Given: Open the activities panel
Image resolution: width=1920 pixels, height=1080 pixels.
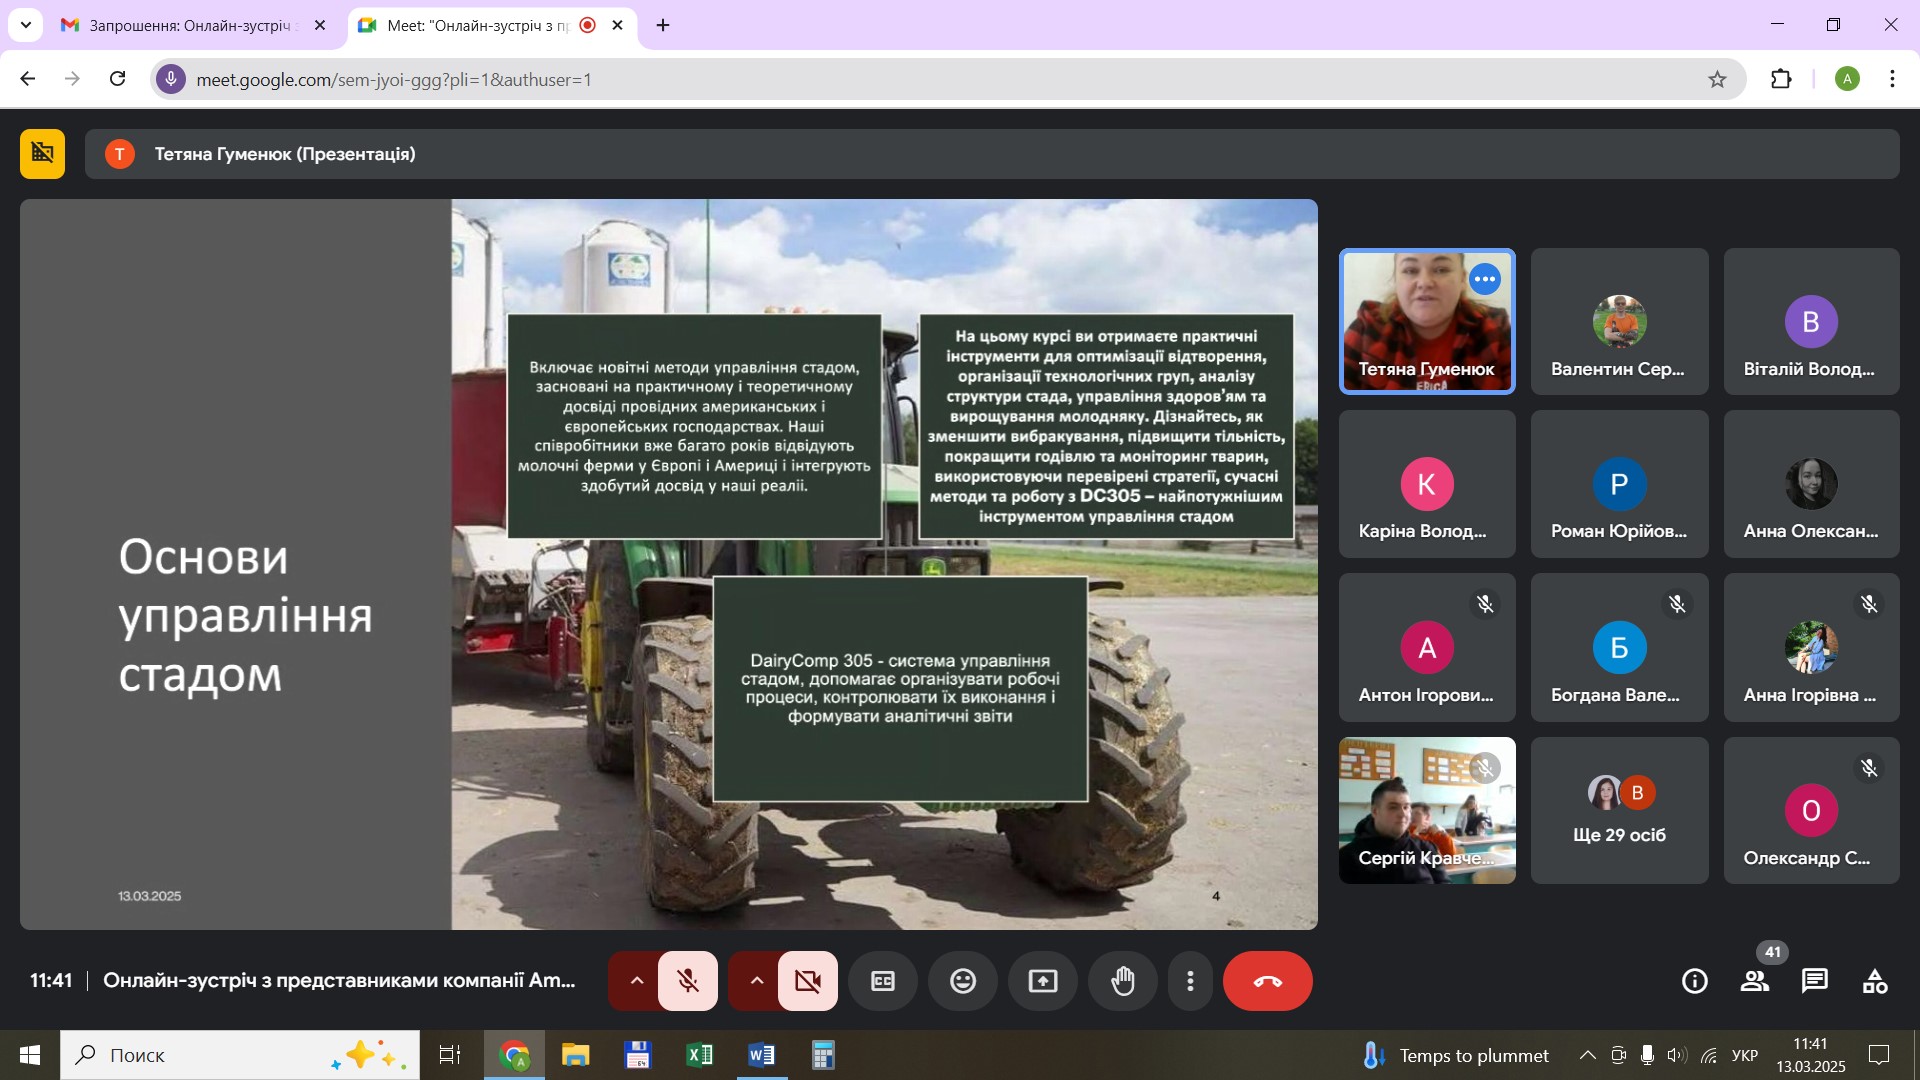Looking at the screenshot, I should pyautogui.click(x=1875, y=981).
